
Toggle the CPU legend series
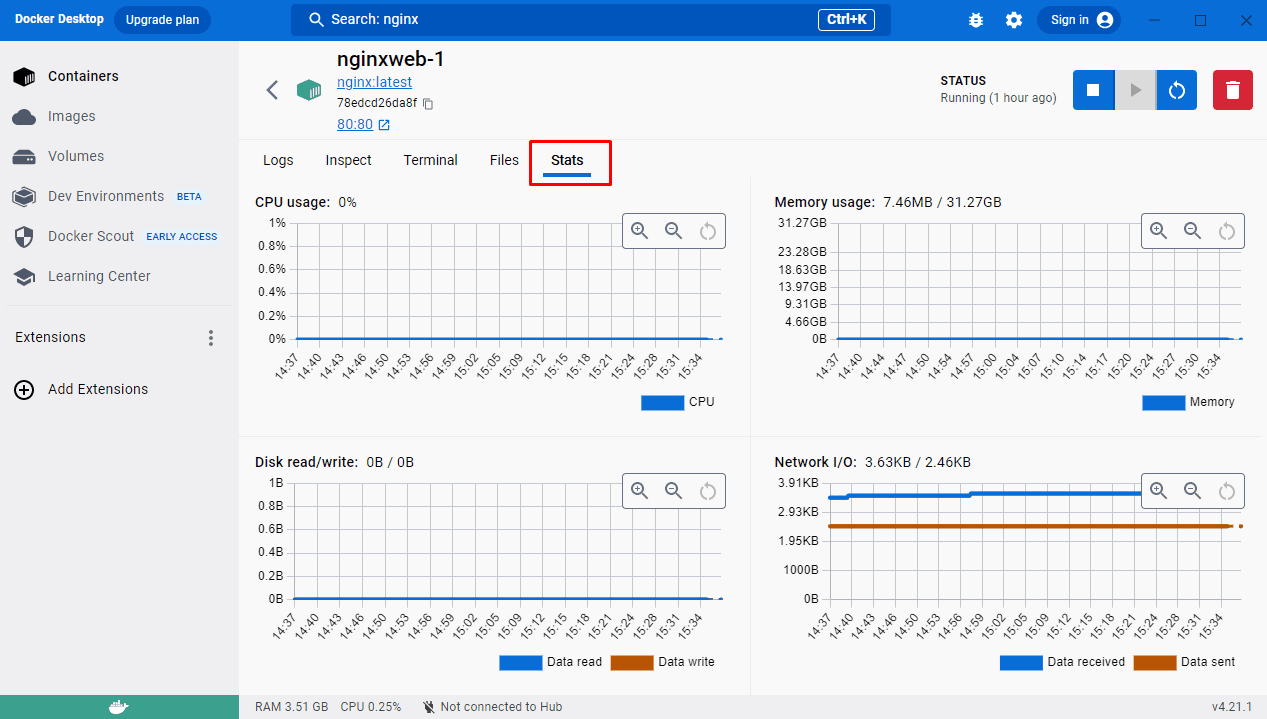(x=678, y=402)
